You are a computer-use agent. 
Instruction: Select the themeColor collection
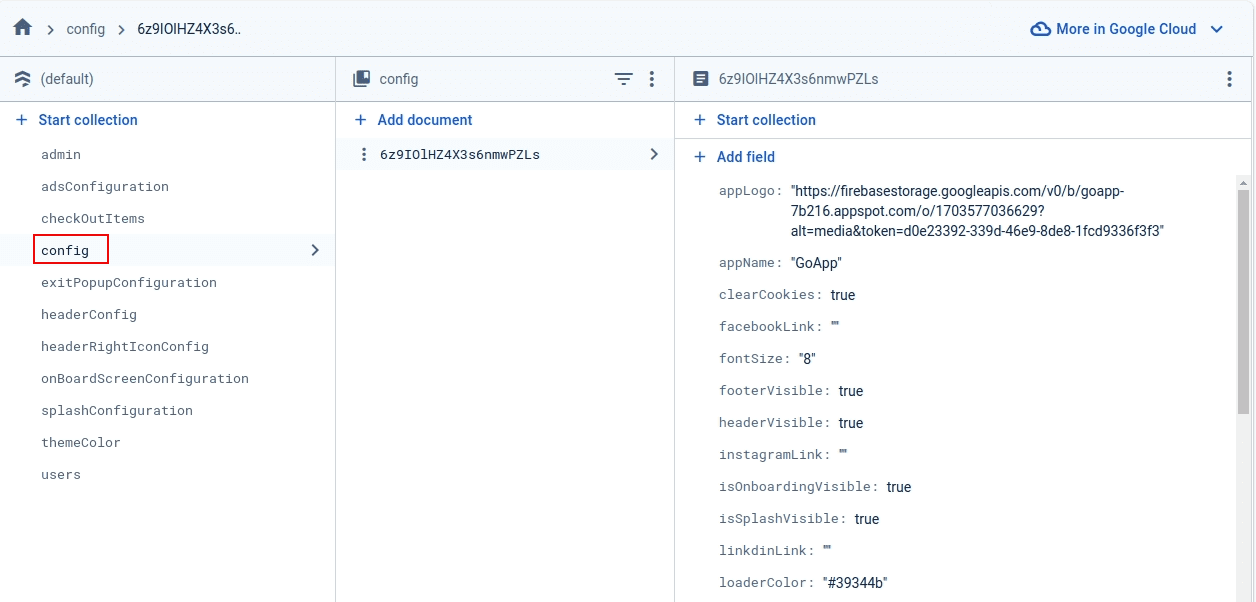coord(80,443)
